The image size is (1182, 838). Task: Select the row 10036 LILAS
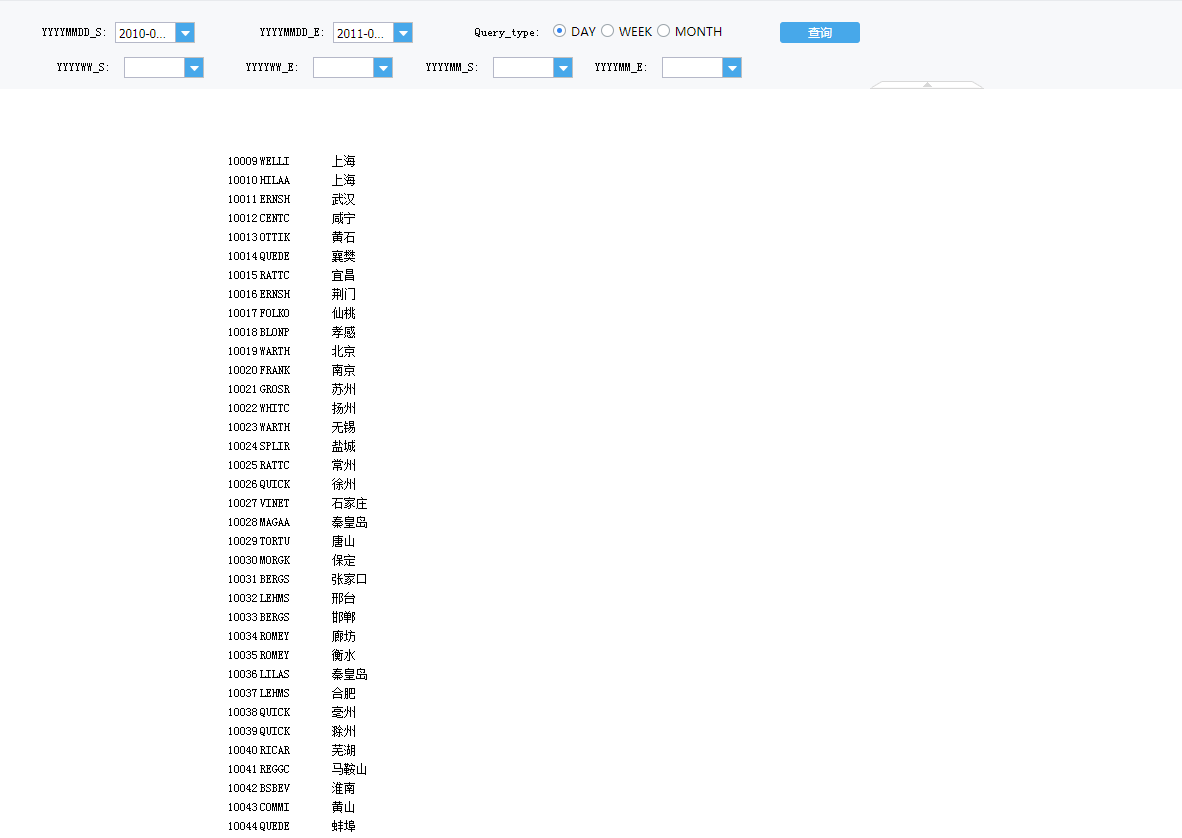[x=298, y=674]
